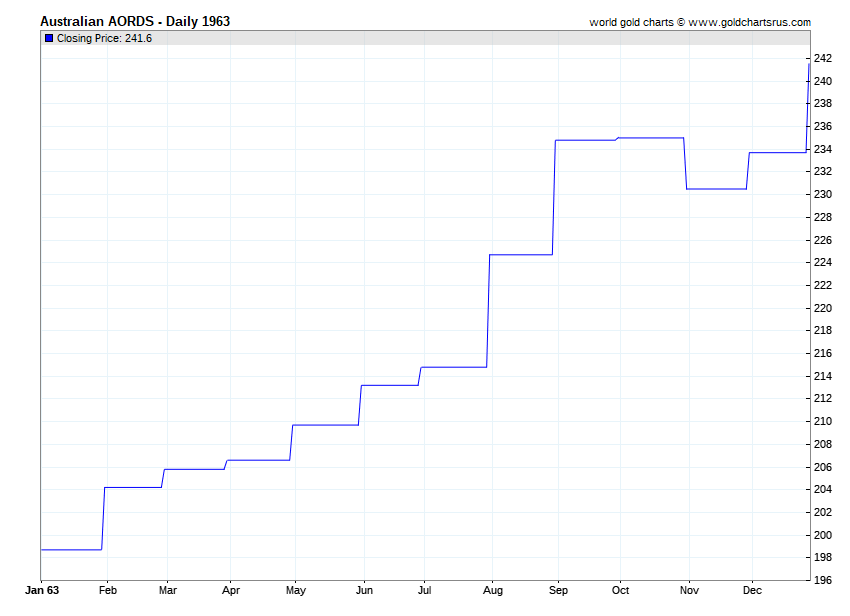Click the 242 value on the y-axis

pos(823,58)
